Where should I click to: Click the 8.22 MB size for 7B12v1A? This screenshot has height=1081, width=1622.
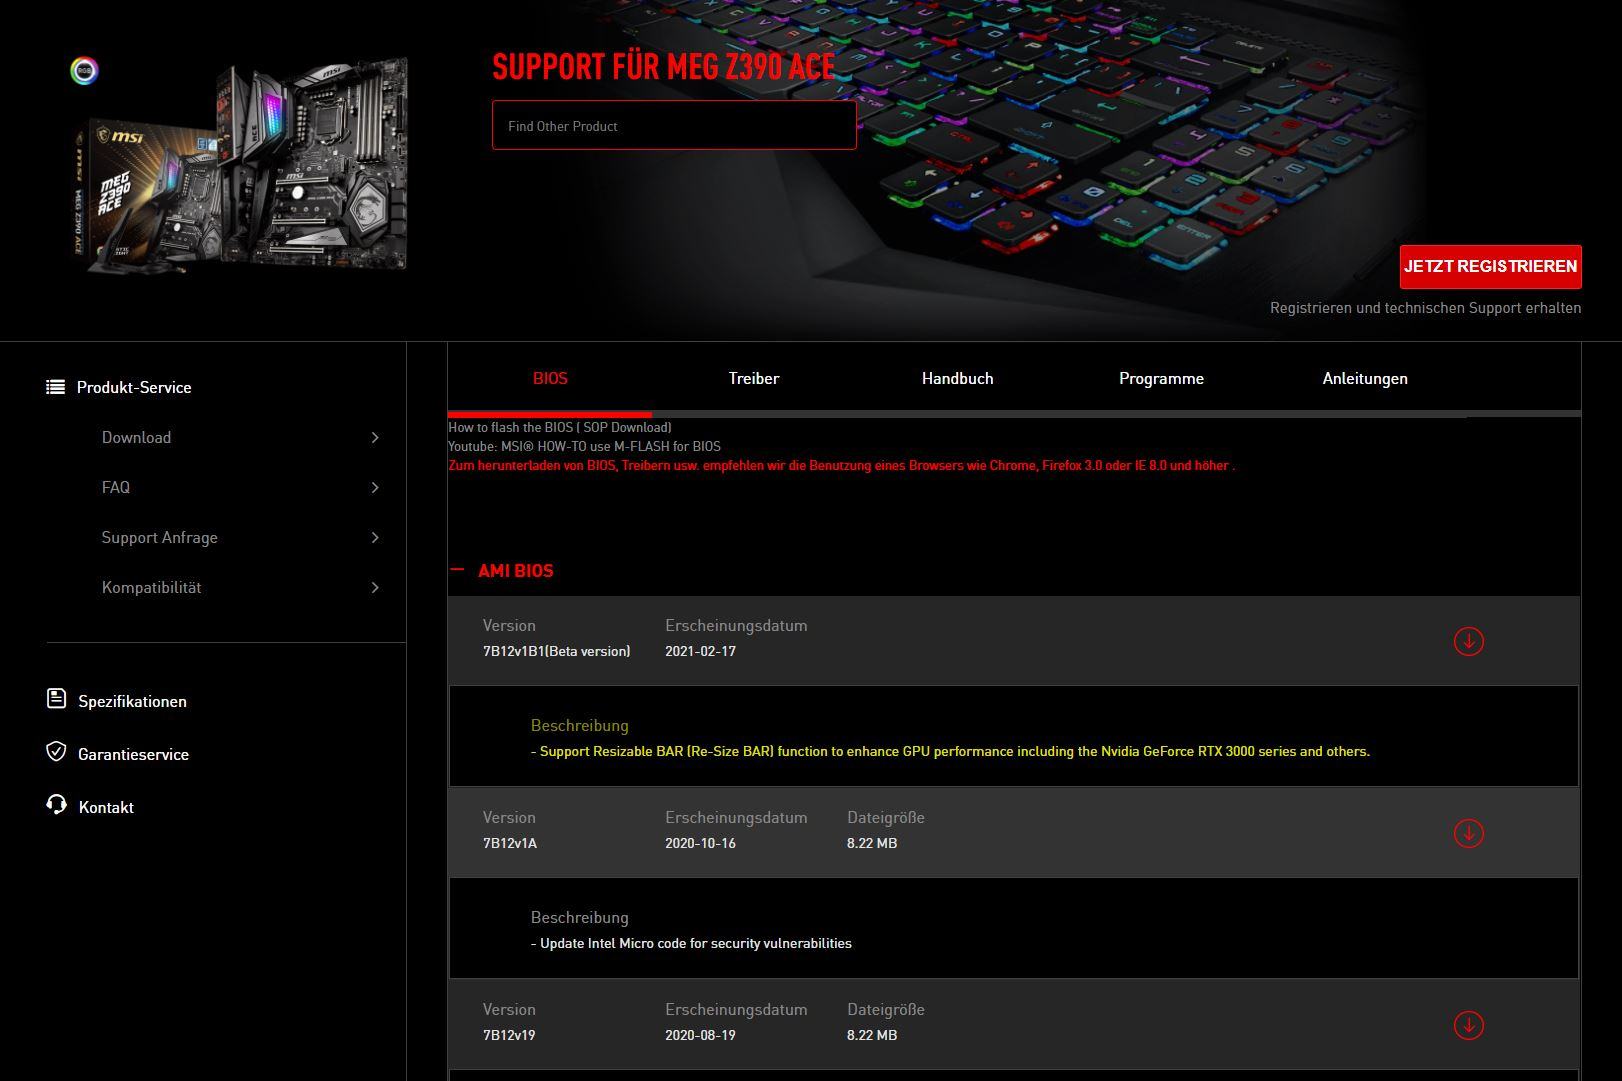click(872, 843)
